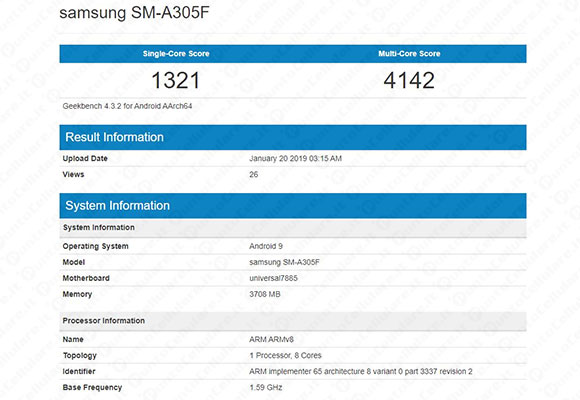Click the Views label
This screenshot has width=580, height=400.
pos(73,174)
